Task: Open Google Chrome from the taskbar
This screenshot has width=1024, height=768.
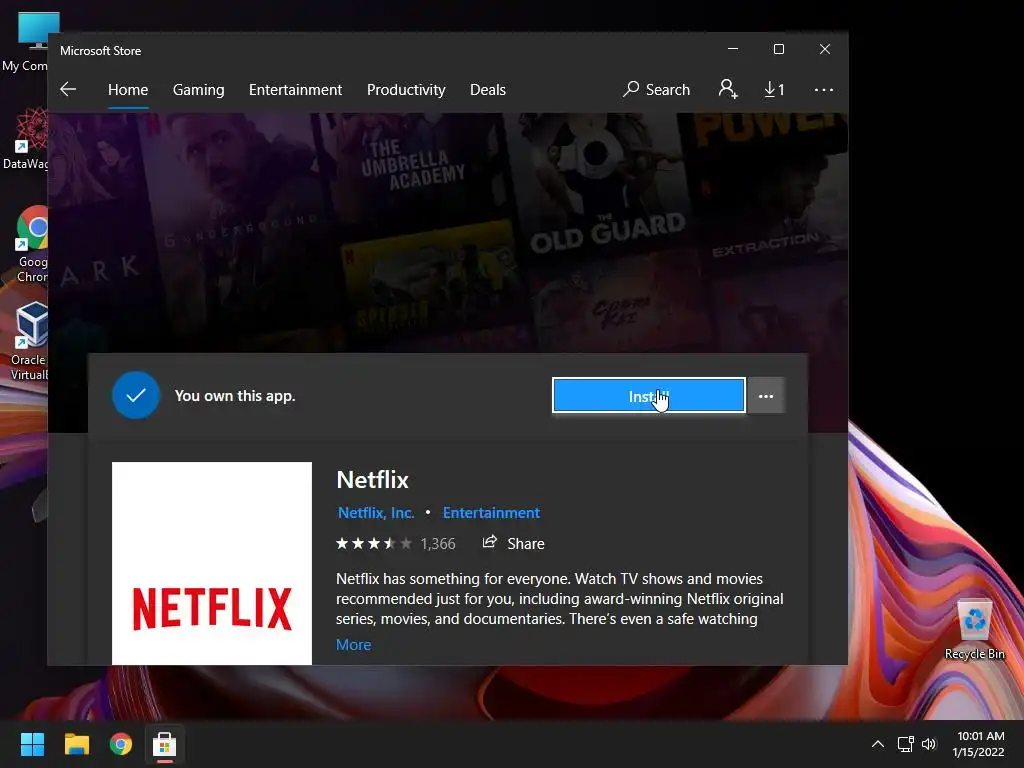Action: coord(121,744)
